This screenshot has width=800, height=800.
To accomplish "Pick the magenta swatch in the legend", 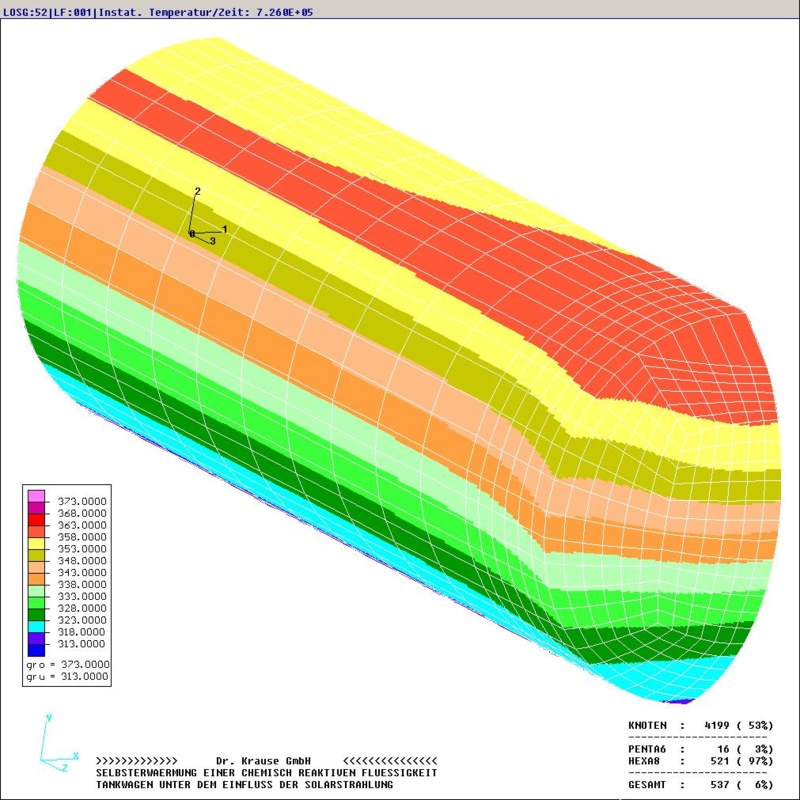I will (36, 508).
